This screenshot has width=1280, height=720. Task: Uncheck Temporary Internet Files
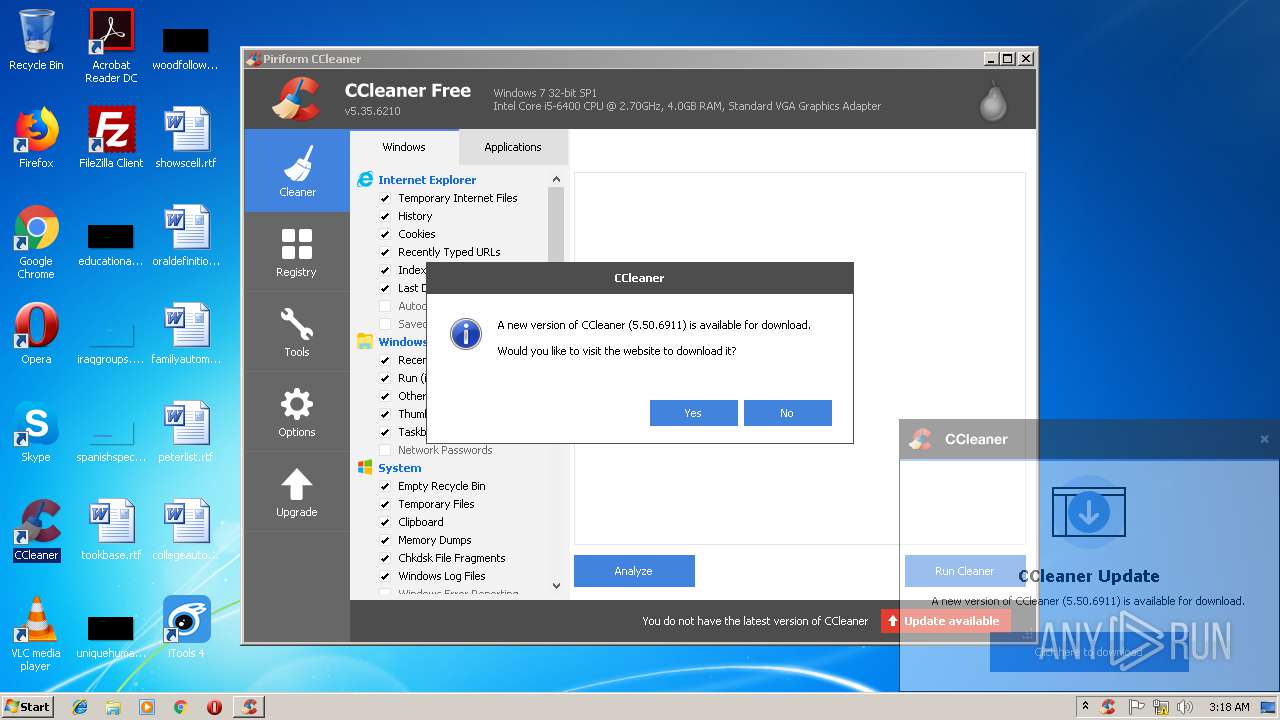pyautogui.click(x=385, y=198)
